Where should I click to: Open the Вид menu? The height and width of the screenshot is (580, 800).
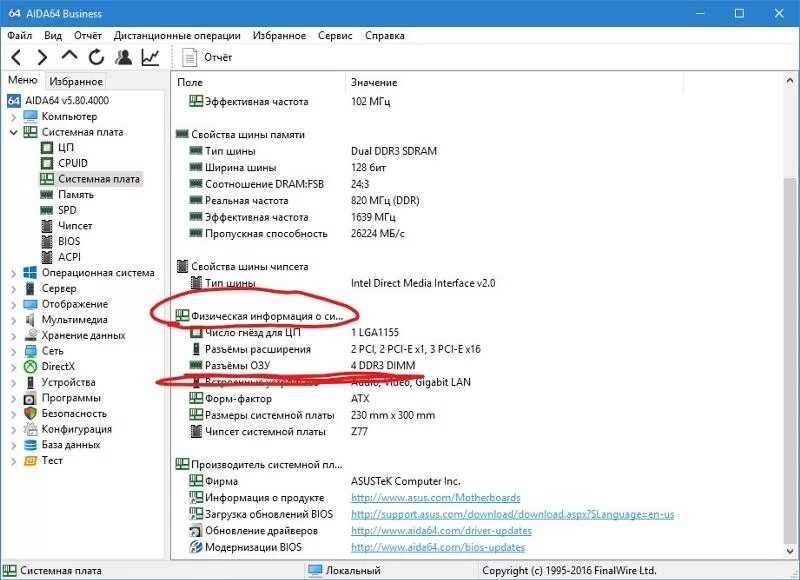pyautogui.click(x=53, y=35)
